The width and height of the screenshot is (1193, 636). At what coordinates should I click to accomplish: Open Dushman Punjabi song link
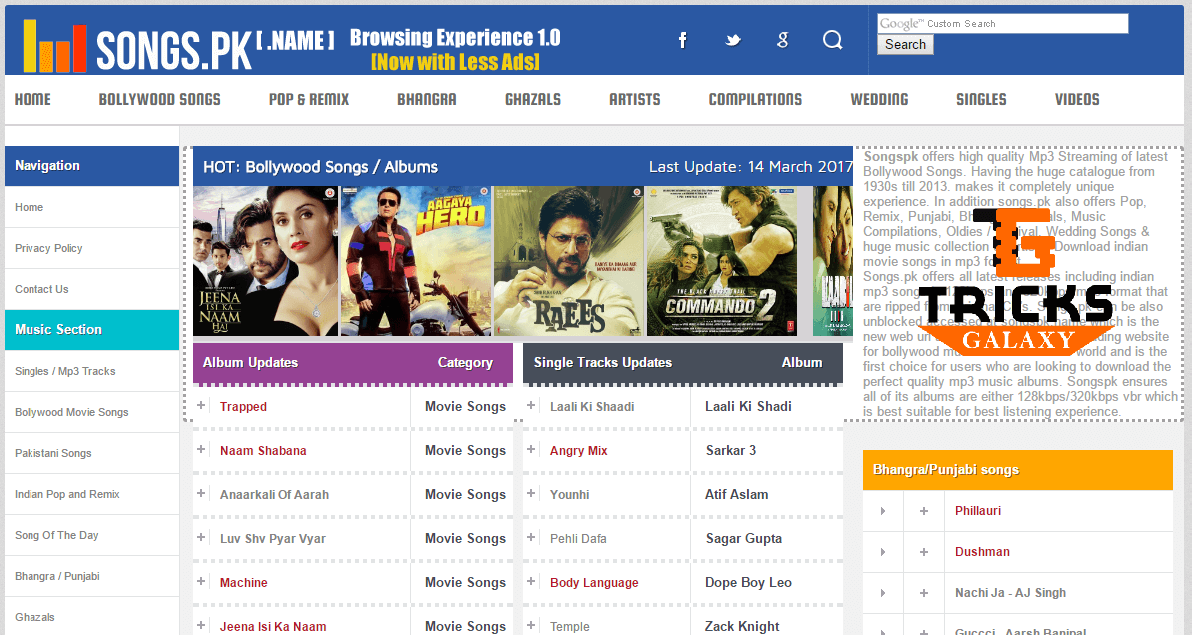[982, 552]
